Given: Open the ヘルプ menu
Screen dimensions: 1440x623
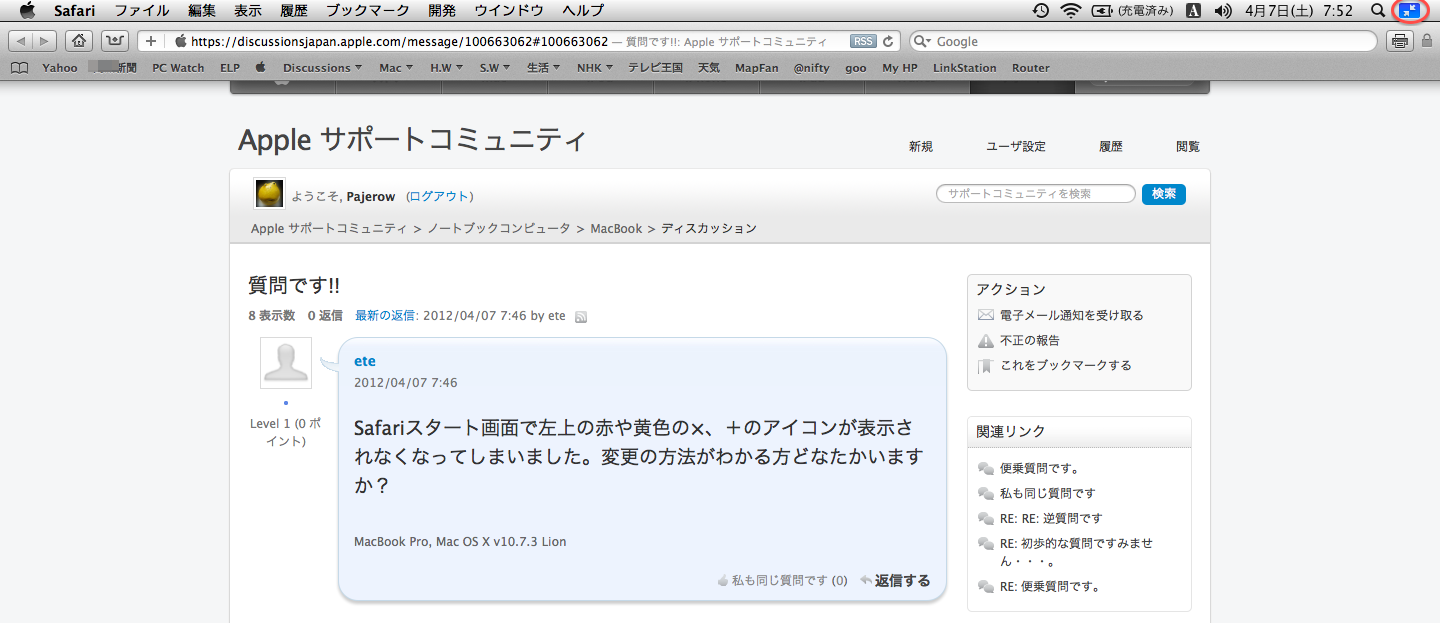Looking at the screenshot, I should click(x=583, y=11).
